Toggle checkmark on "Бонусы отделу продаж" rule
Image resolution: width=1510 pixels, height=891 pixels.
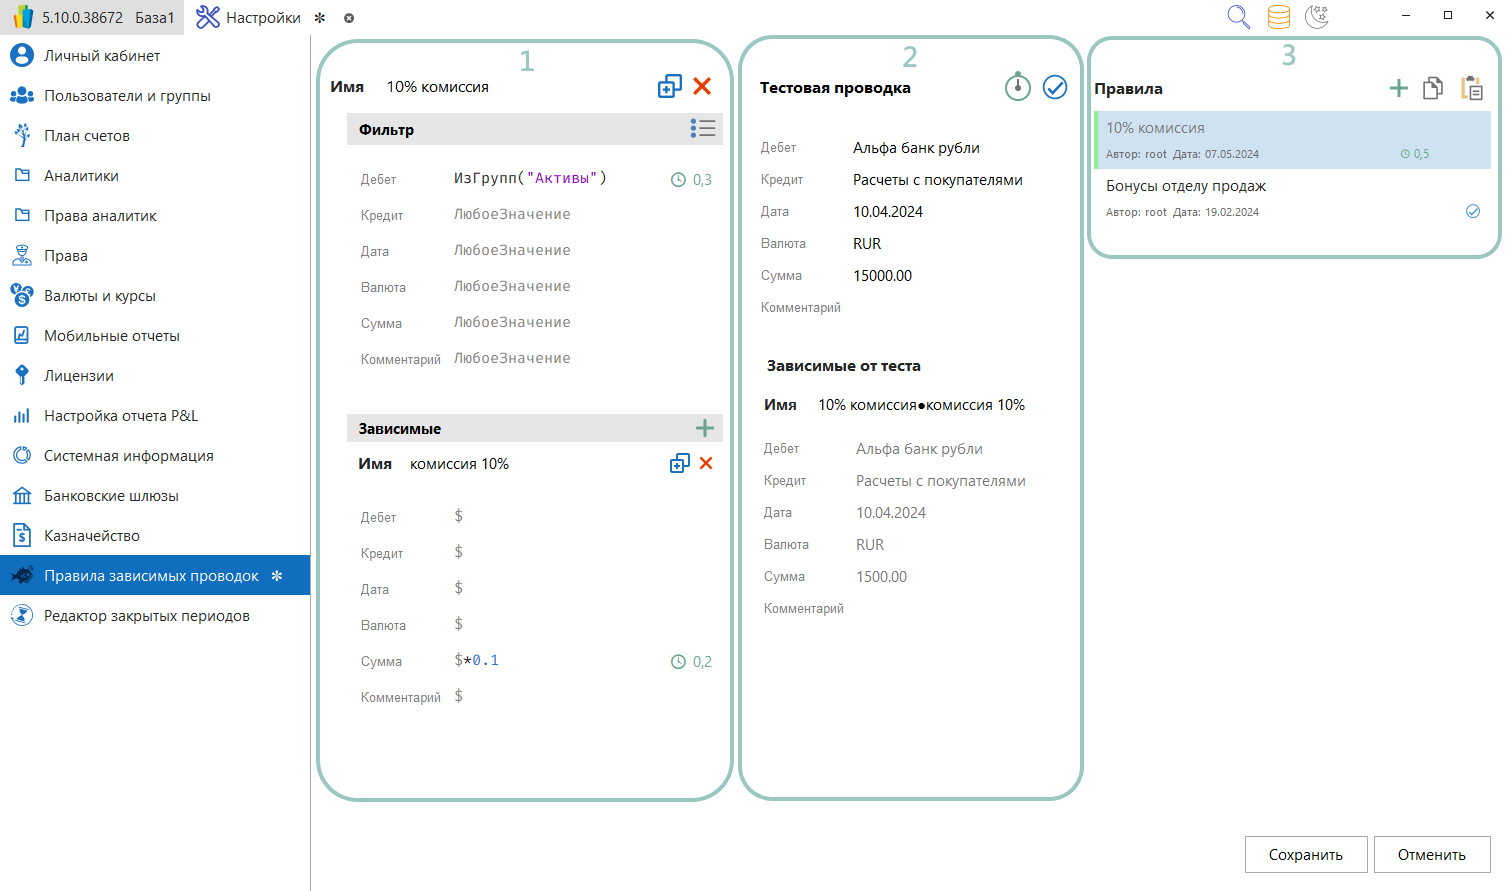pyautogui.click(x=1472, y=211)
